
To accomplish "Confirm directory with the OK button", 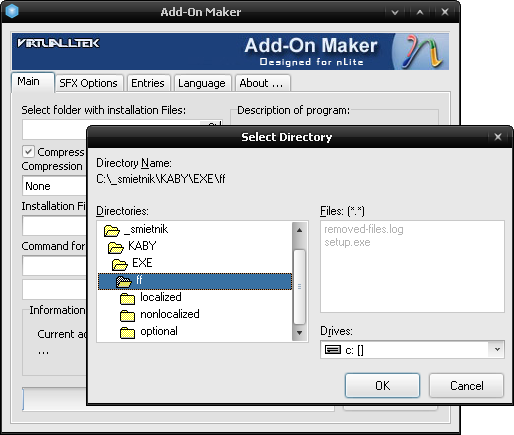I will point(382,385).
